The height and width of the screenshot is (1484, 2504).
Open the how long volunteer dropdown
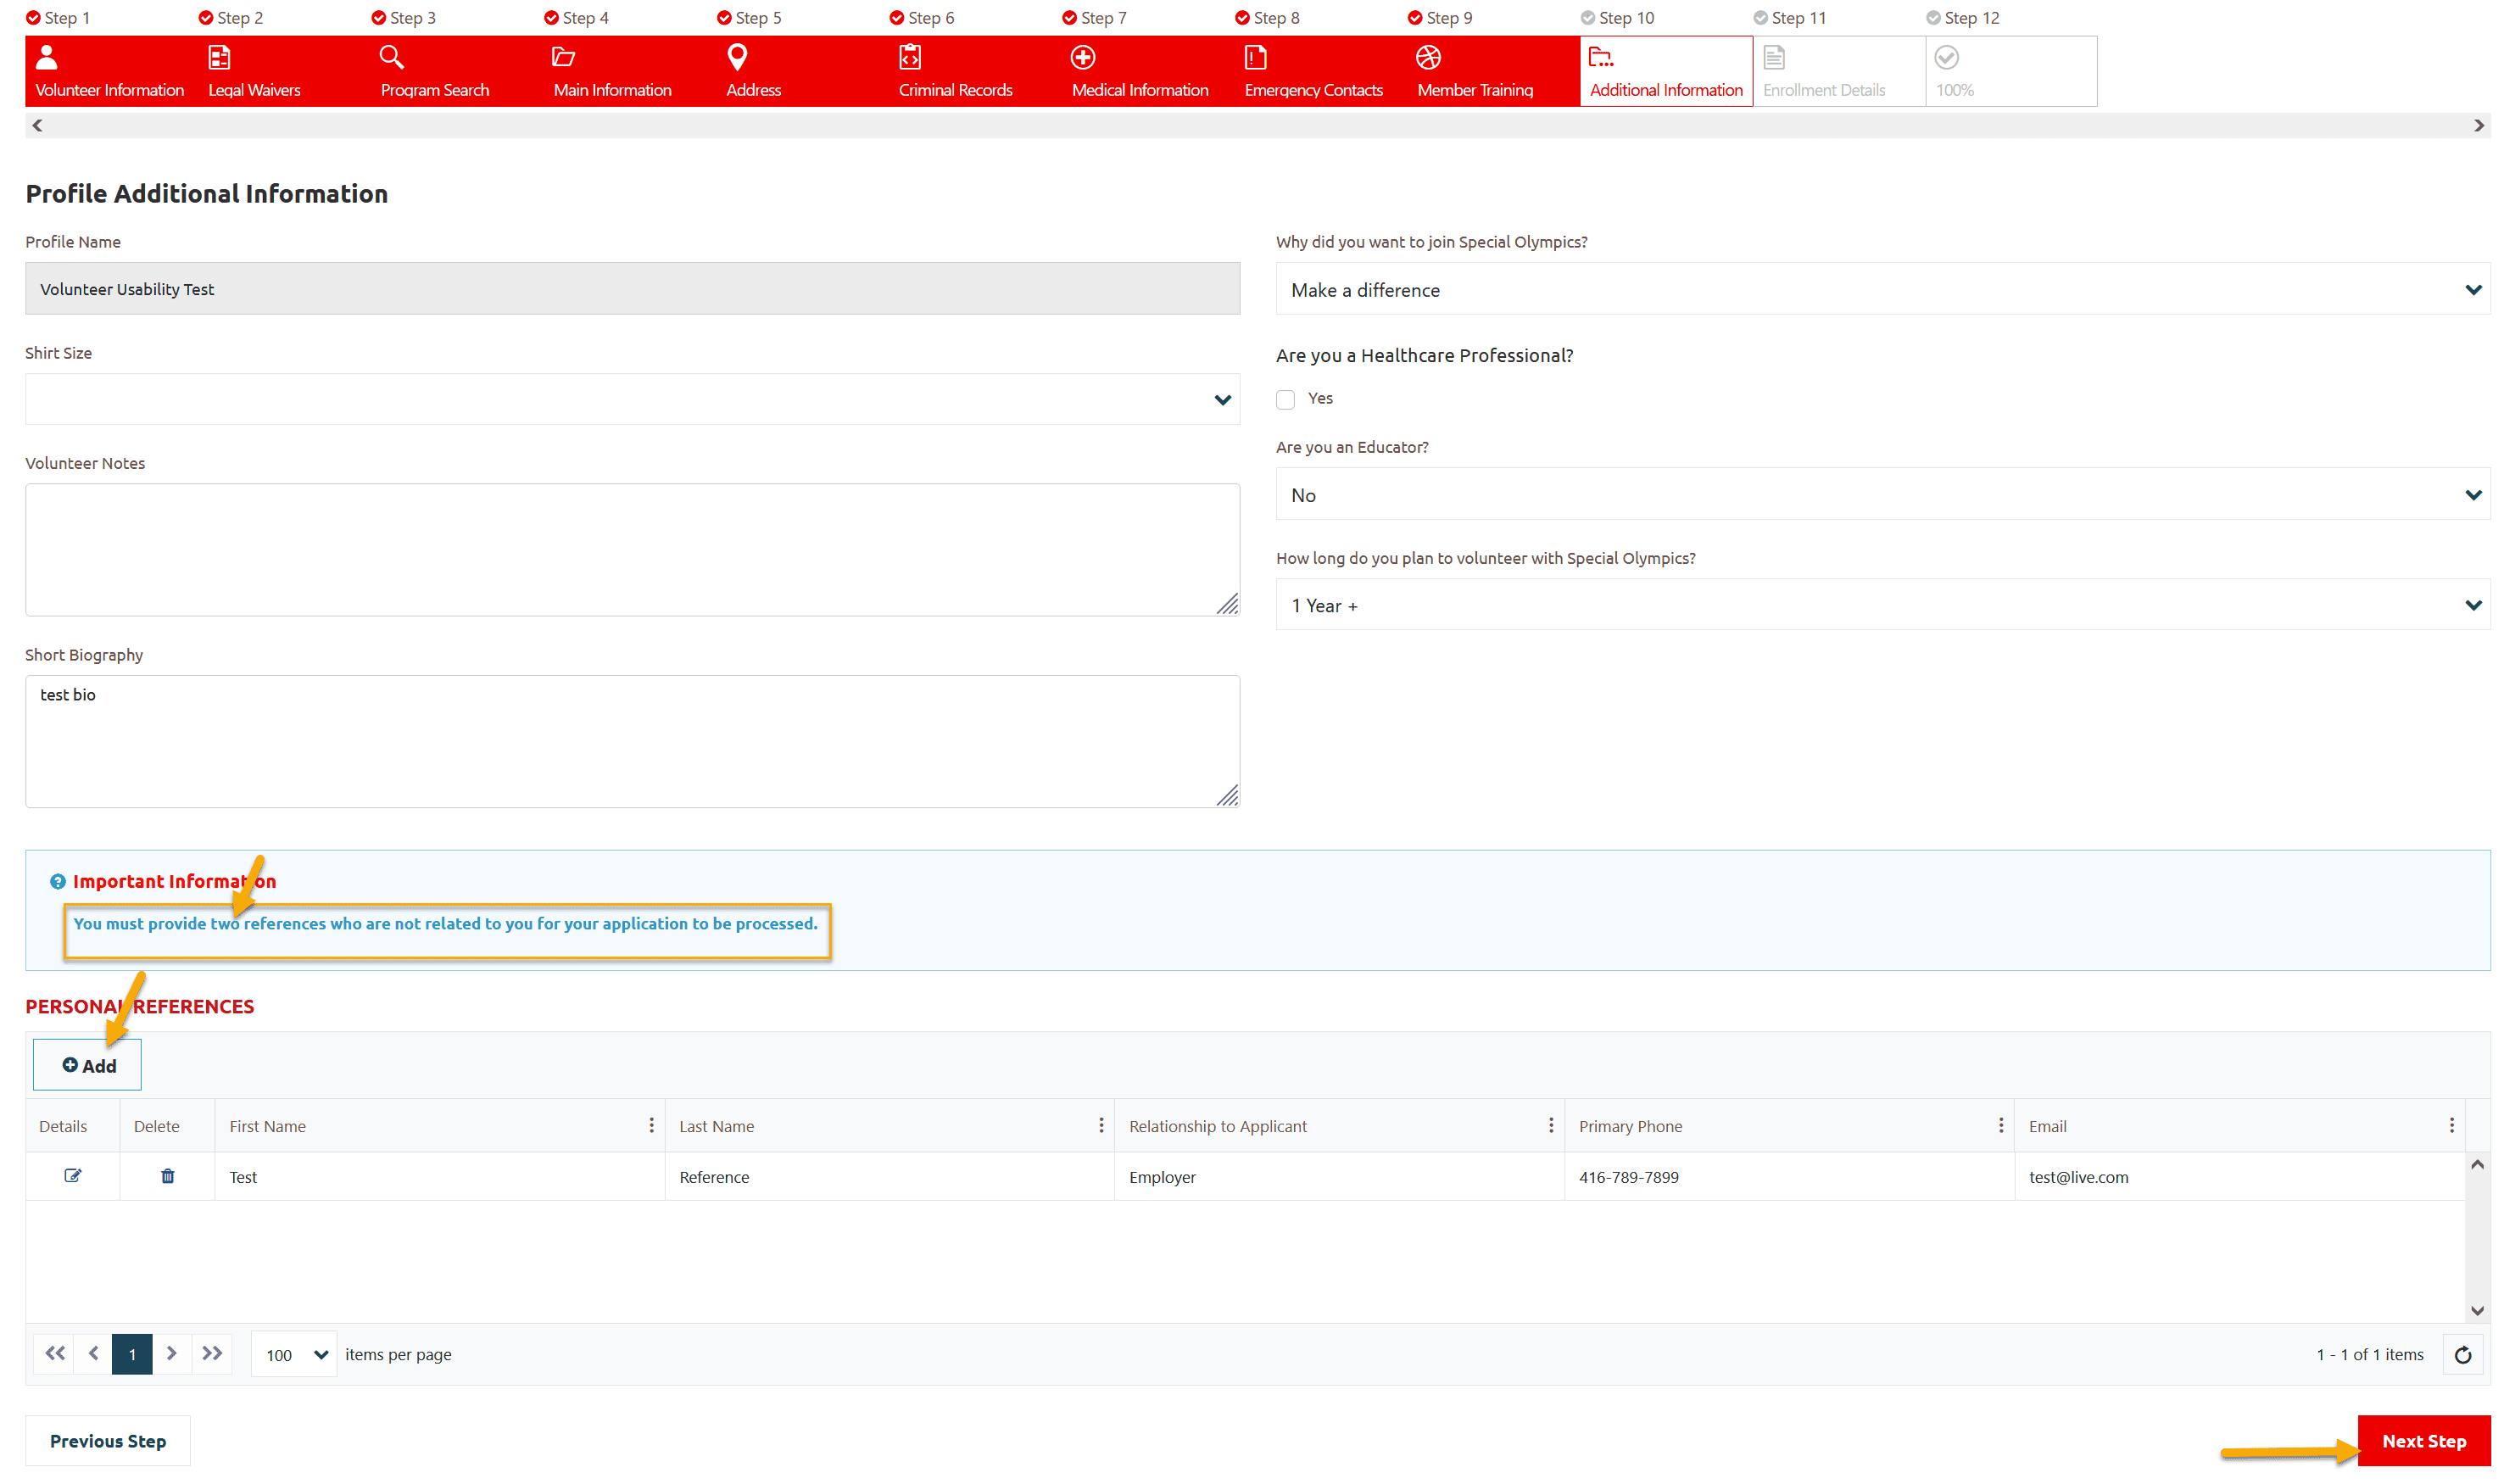[1882, 604]
